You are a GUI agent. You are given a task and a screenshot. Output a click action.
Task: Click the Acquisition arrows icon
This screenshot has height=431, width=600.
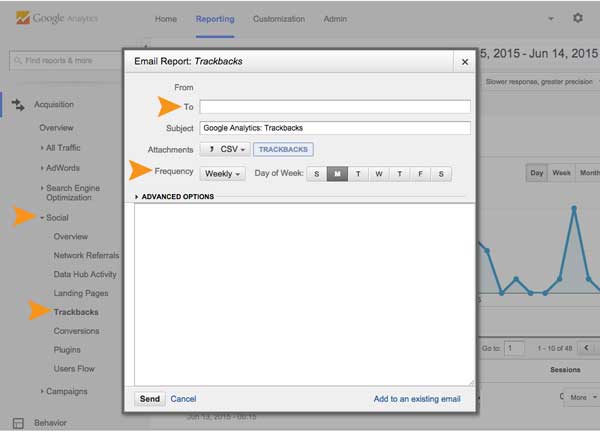[18, 104]
